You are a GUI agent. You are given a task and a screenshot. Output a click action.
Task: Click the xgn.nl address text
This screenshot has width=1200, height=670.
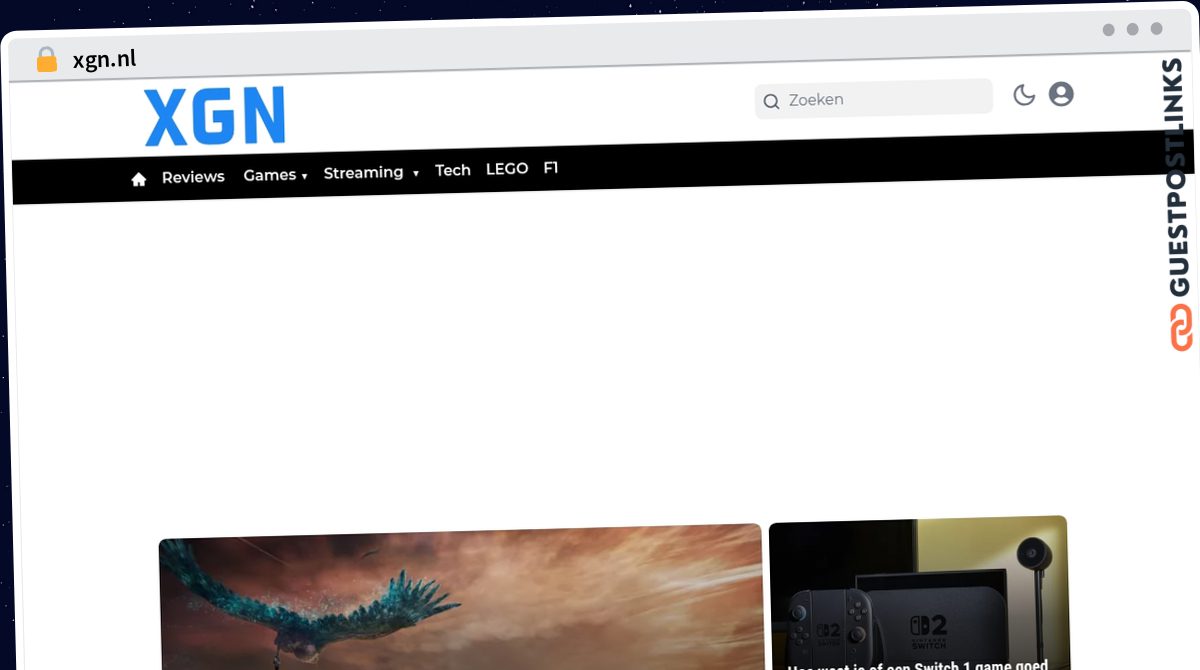[x=104, y=59]
